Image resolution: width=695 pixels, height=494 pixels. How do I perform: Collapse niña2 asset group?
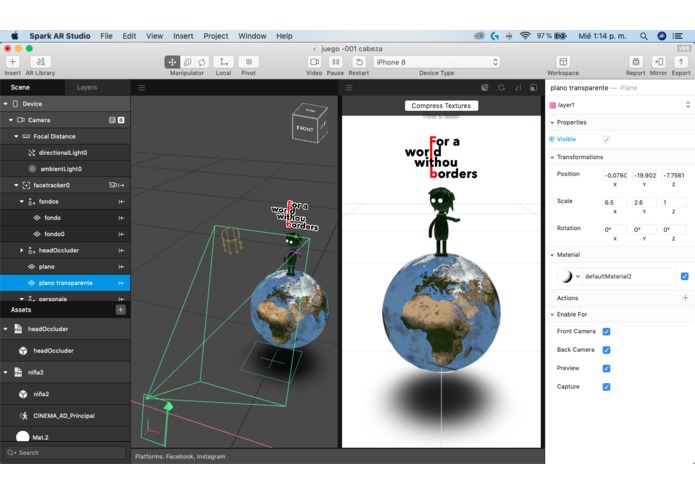[x=6, y=372]
